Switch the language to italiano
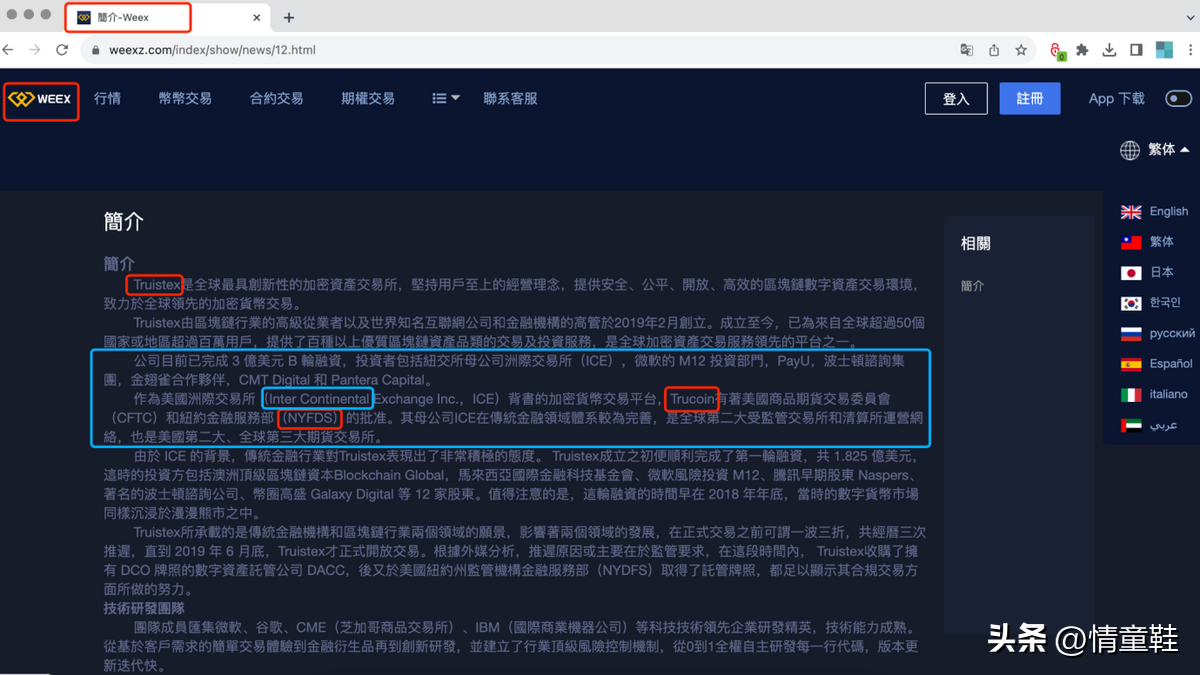This screenshot has width=1200, height=675. click(x=1169, y=395)
